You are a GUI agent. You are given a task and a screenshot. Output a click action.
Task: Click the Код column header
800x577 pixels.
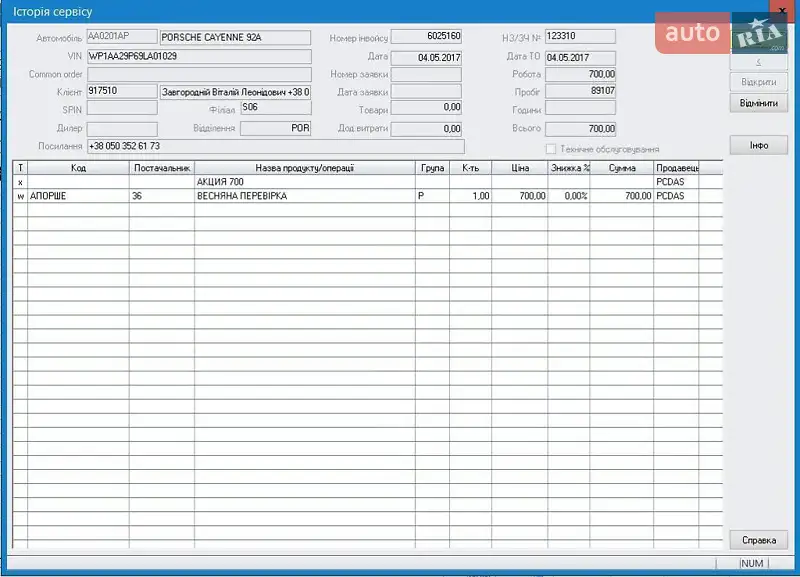78,168
